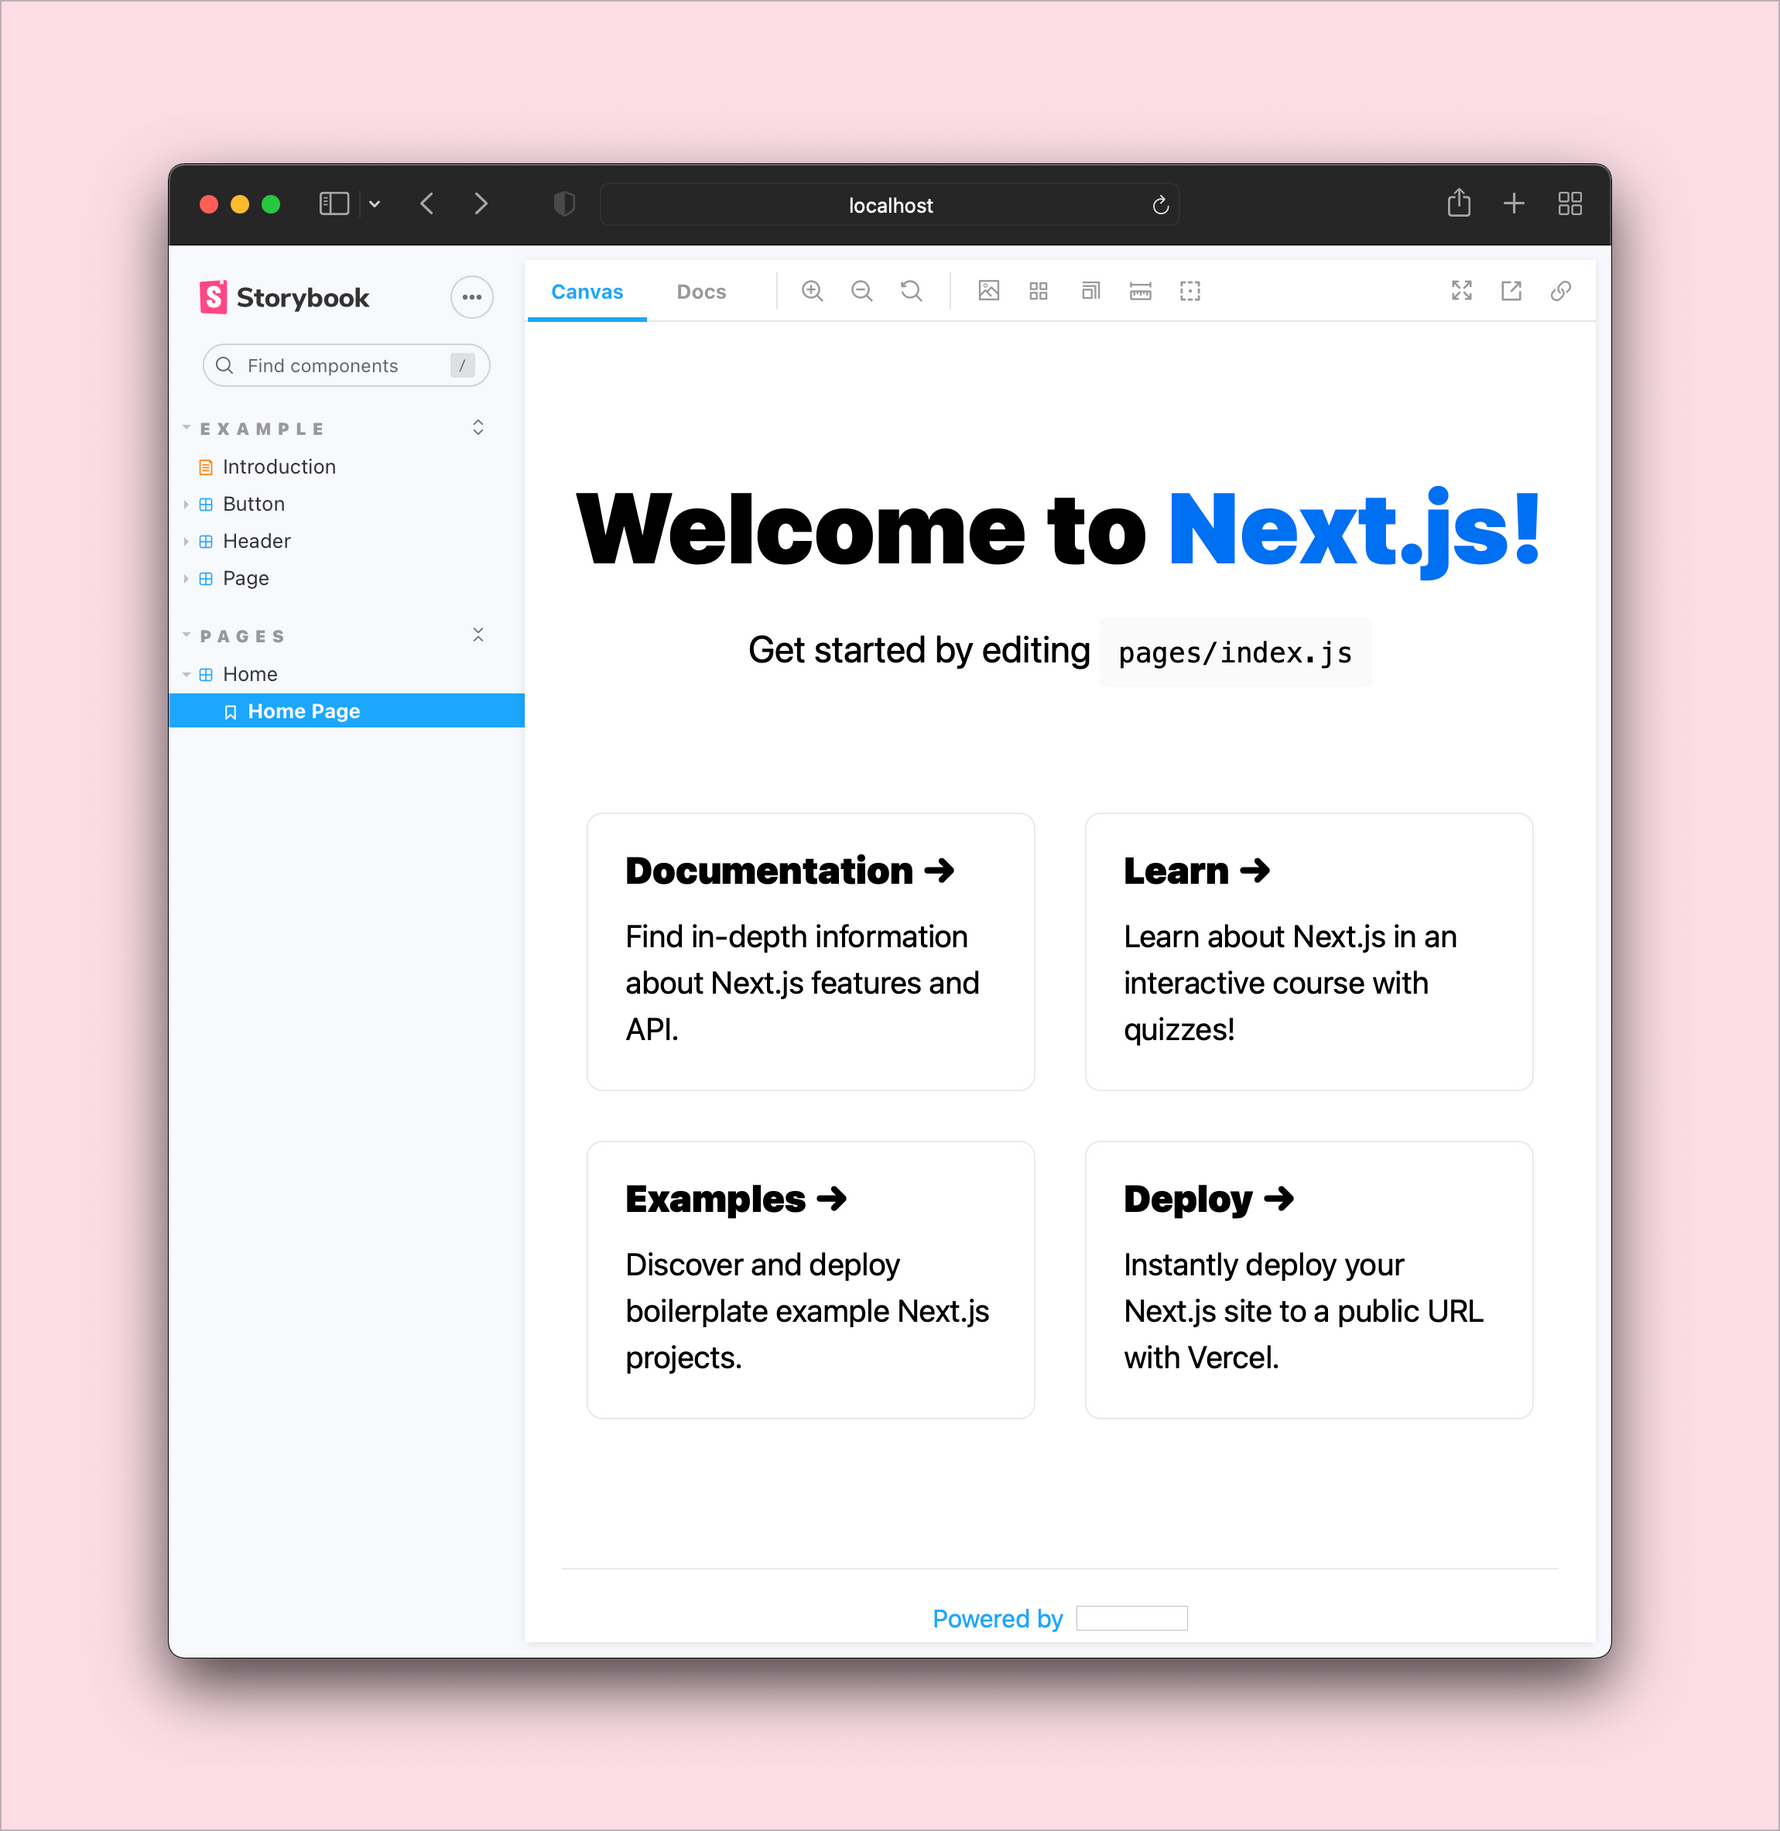Click the pages/index.js code snippet
This screenshot has height=1831, width=1780.
click(x=1235, y=653)
